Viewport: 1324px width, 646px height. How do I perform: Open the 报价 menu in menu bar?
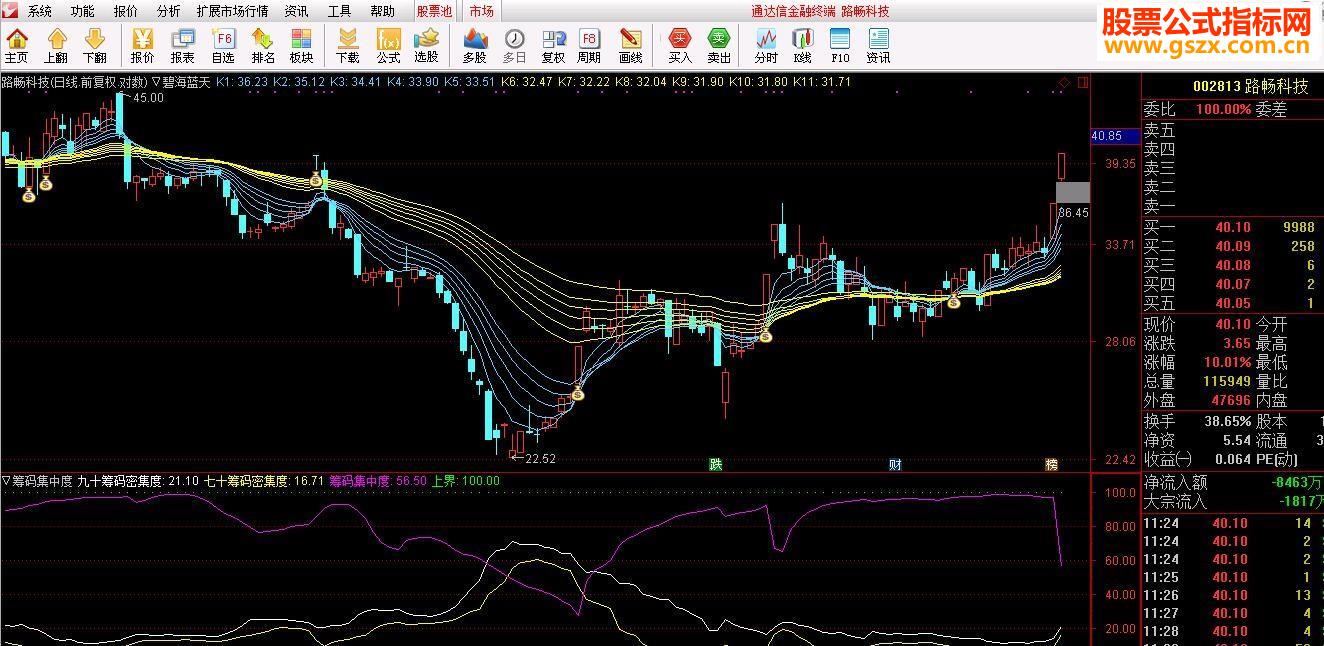126,12
